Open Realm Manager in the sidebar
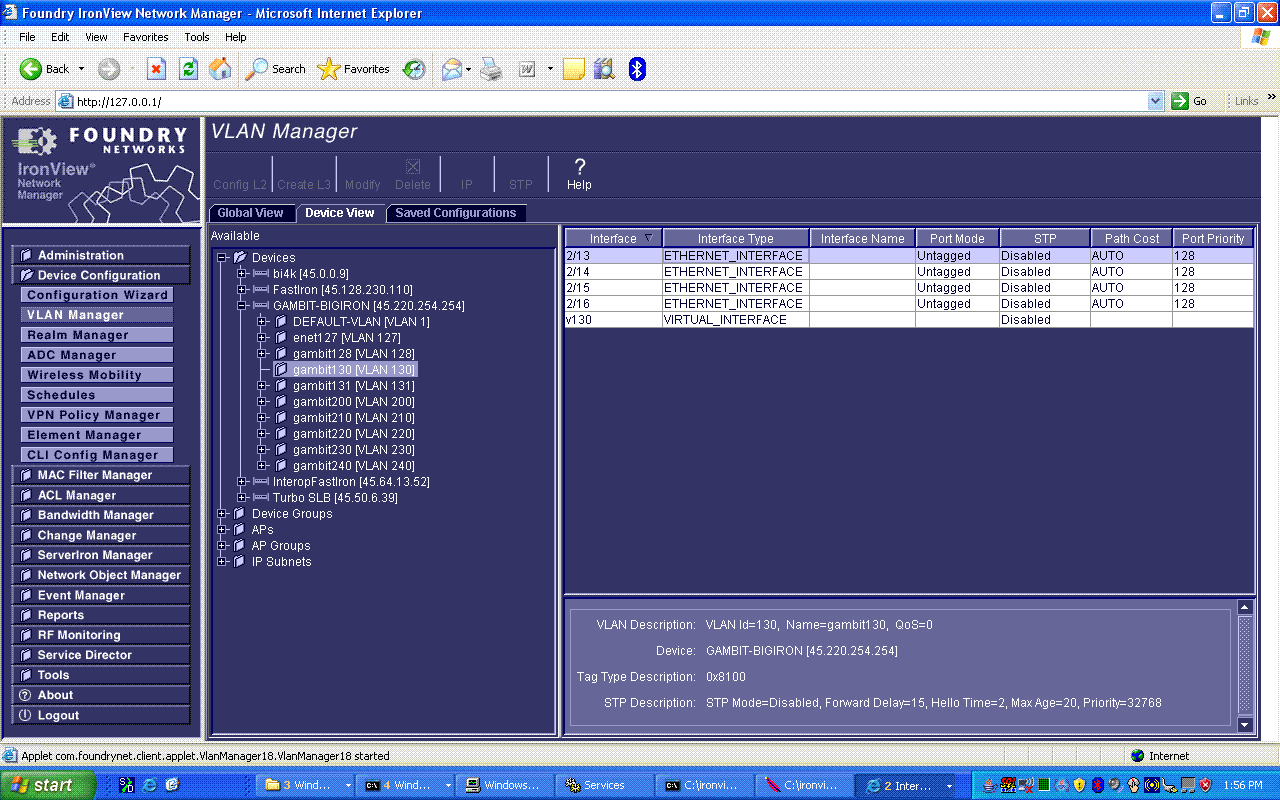This screenshot has height=800, width=1280. (x=97, y=335)
